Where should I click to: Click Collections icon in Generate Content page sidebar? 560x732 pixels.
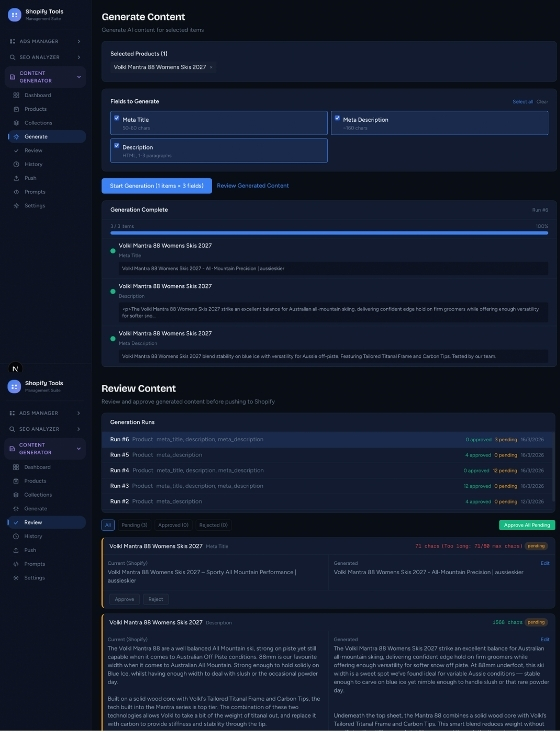[x=16, y=123]
